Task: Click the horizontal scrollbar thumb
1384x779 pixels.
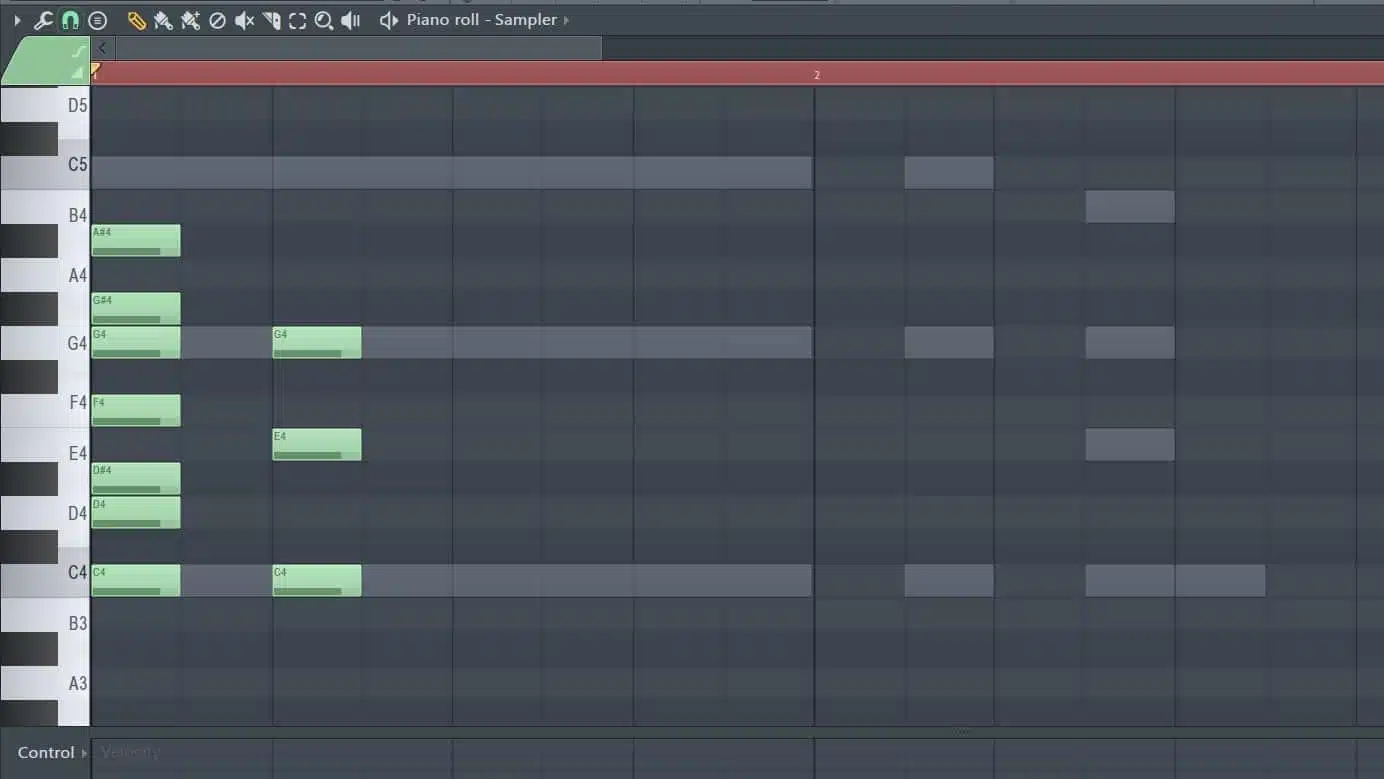Action: (x=359, y=48)
